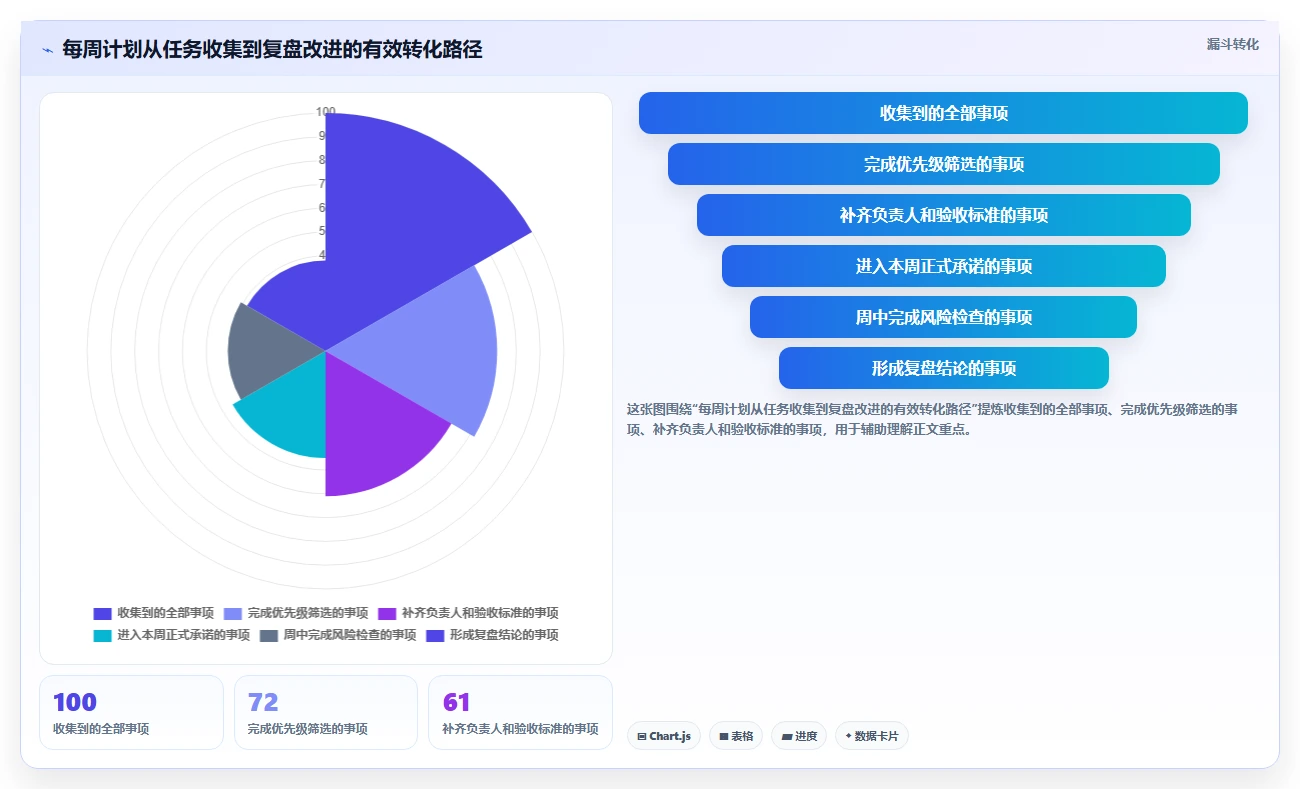The width and height of the screenshot is (1300, 789).
Task: Open the stat card showing 72
Action: tap(326, 712)
